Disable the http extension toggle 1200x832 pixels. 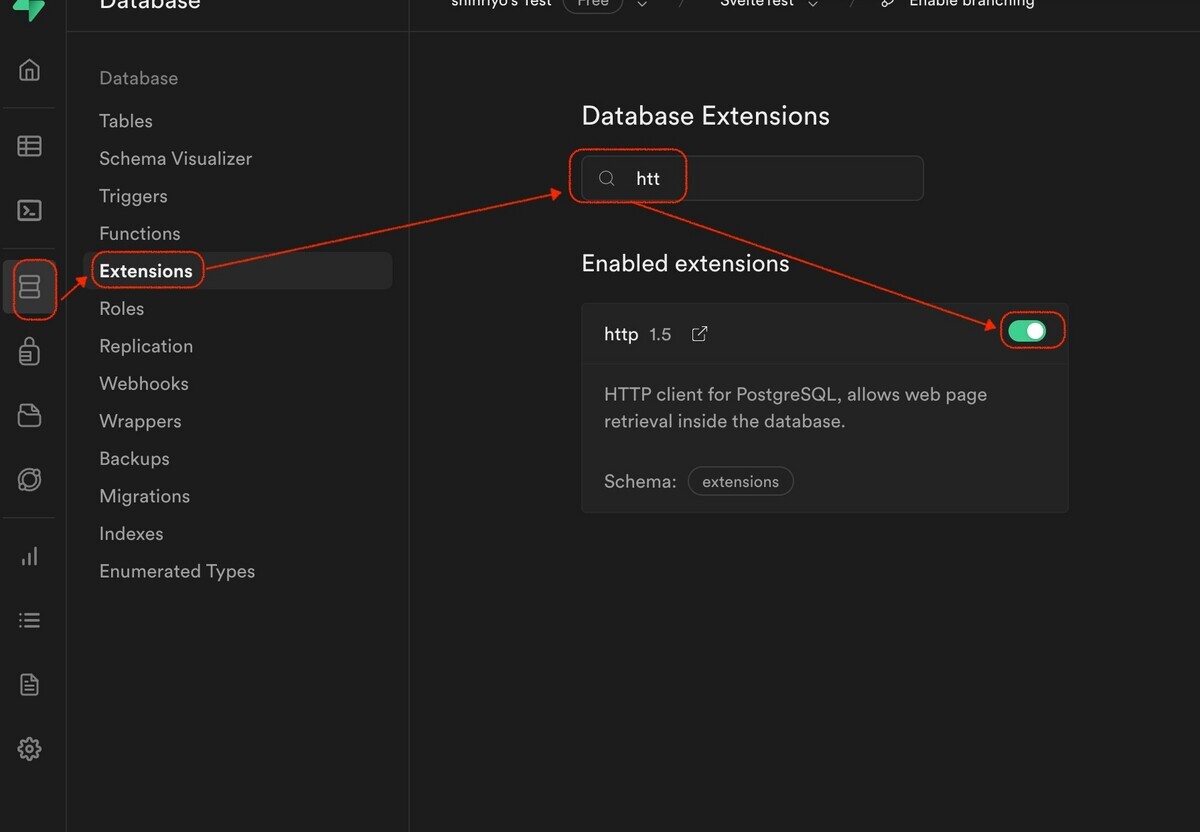pyautogui.click(x=1027, y=331)
